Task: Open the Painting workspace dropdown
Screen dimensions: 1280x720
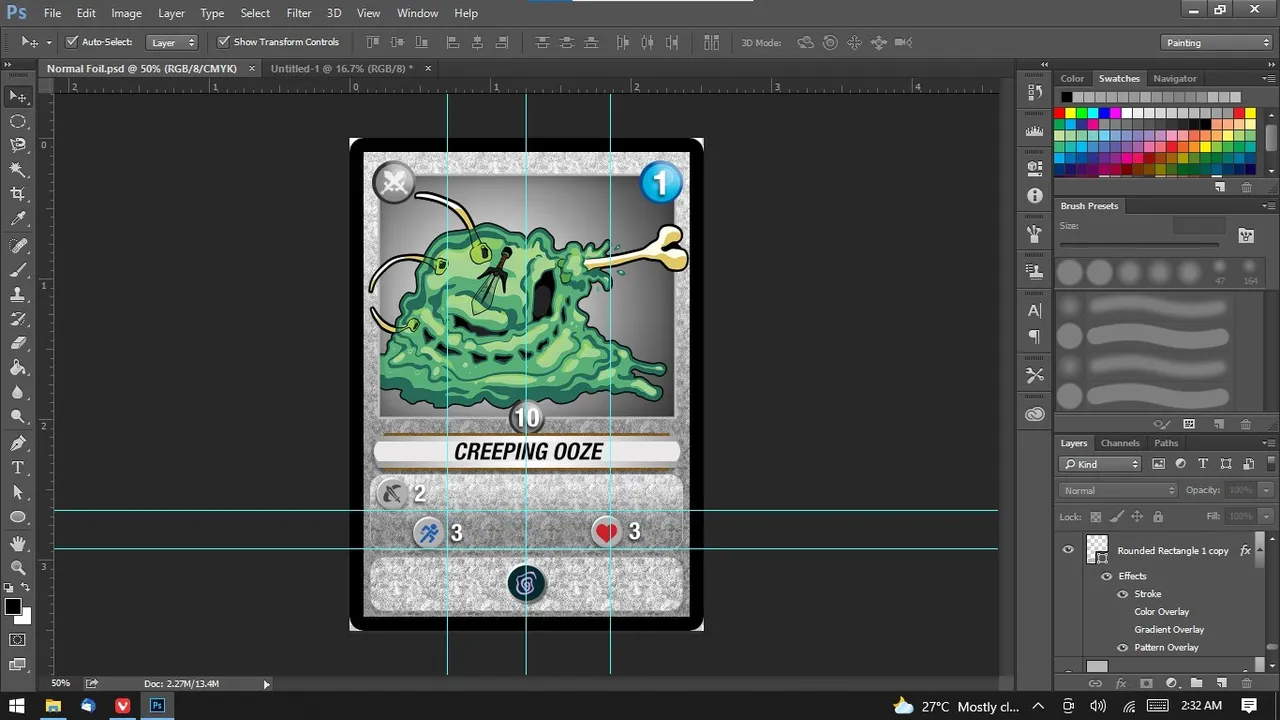Action: pyautogui.click(x=1217, y=42)
